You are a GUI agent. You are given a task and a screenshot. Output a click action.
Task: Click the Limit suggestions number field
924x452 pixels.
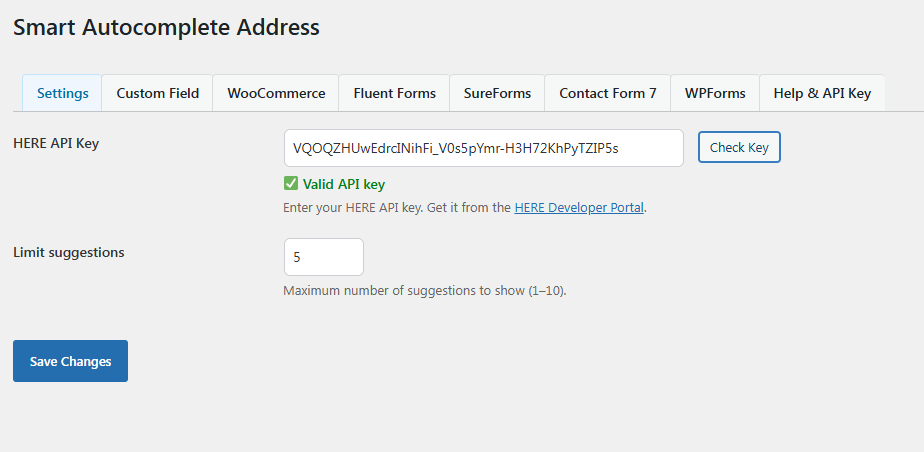[x=324, y=257]
